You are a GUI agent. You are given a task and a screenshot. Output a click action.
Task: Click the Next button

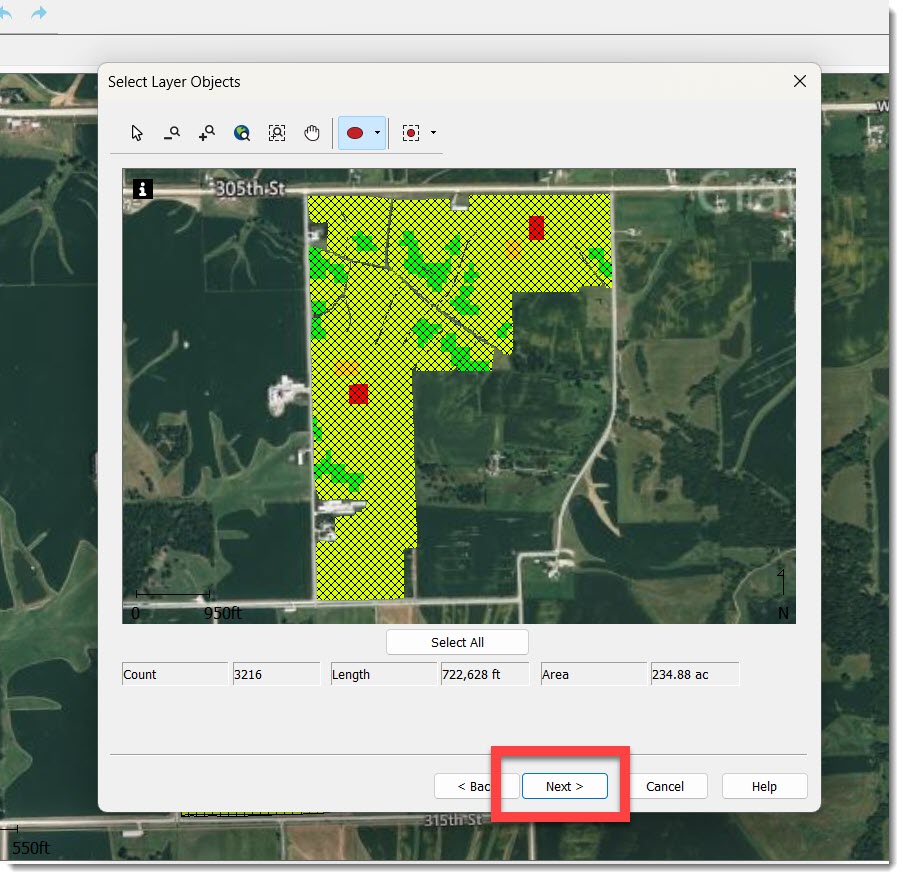click(x=564, y=786)
